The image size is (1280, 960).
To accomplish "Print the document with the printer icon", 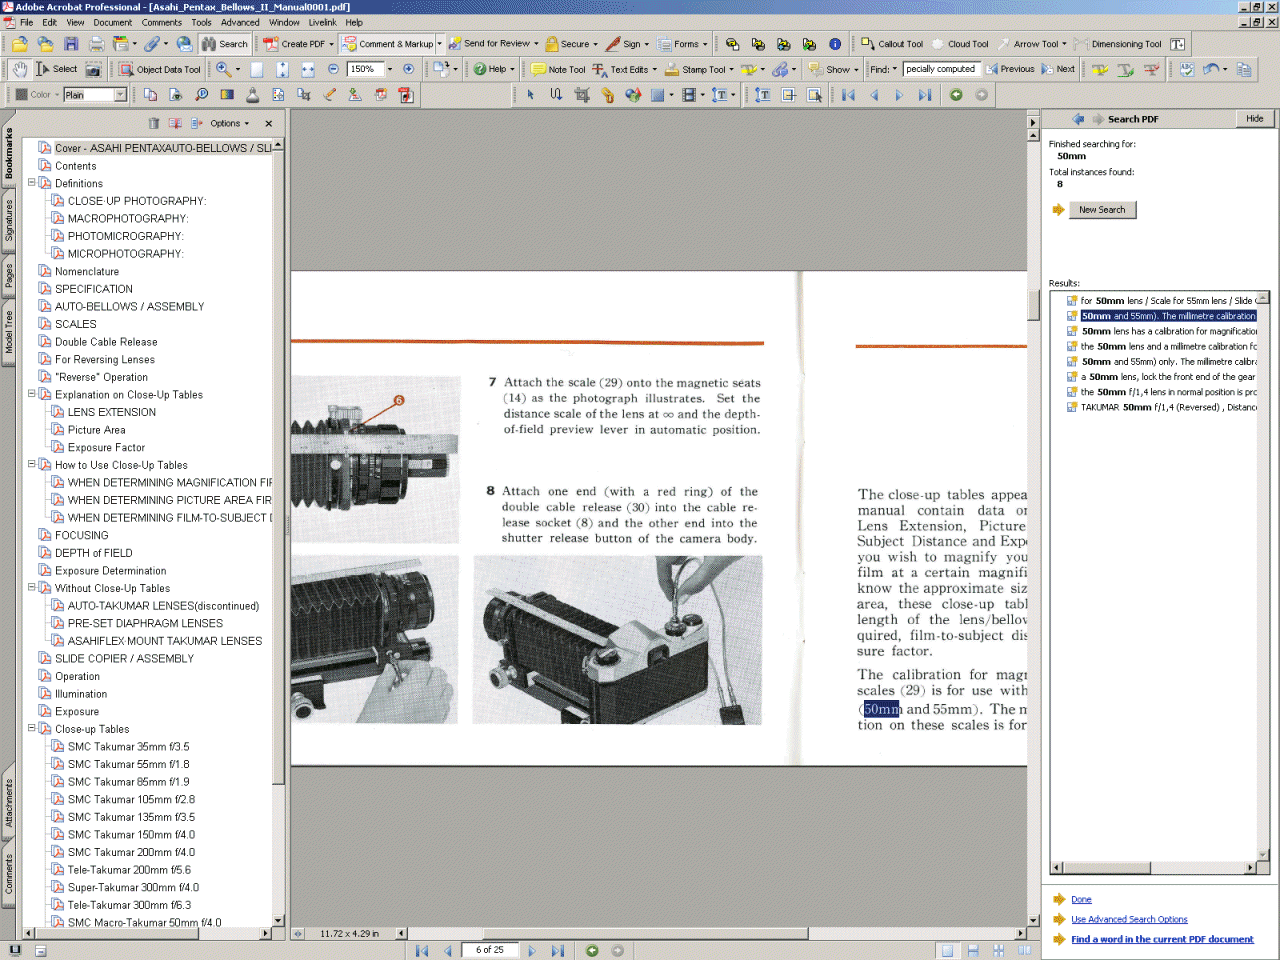I will pos(97,44).
